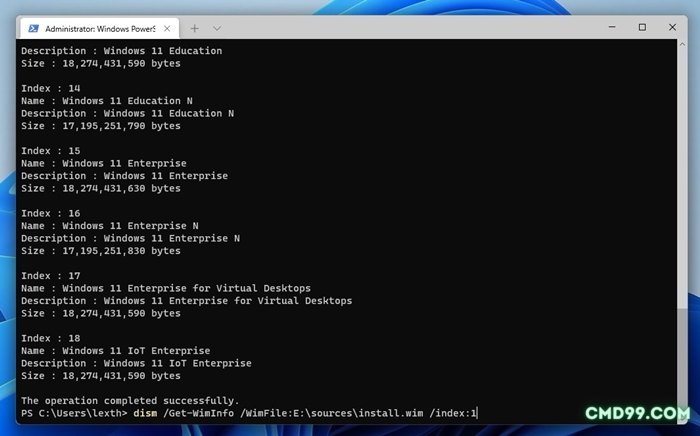This screenshot has width=700, height=436.
Task: Expand the new tab profile dropdown
Action: coord(217,29)
